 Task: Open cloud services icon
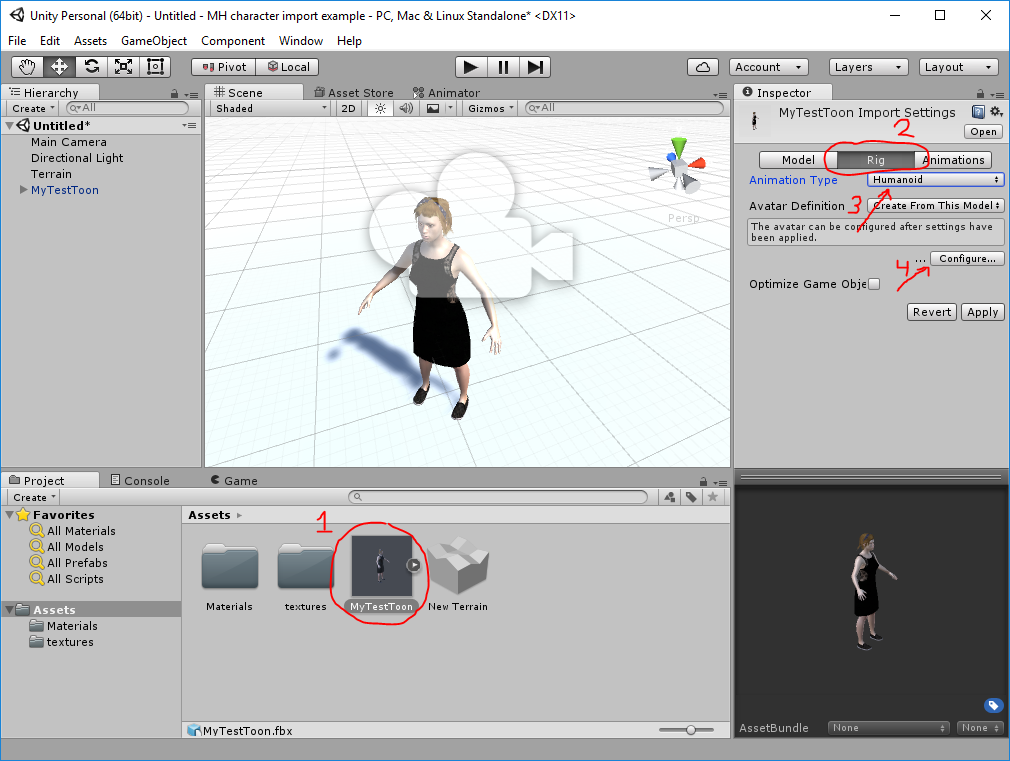703,67
